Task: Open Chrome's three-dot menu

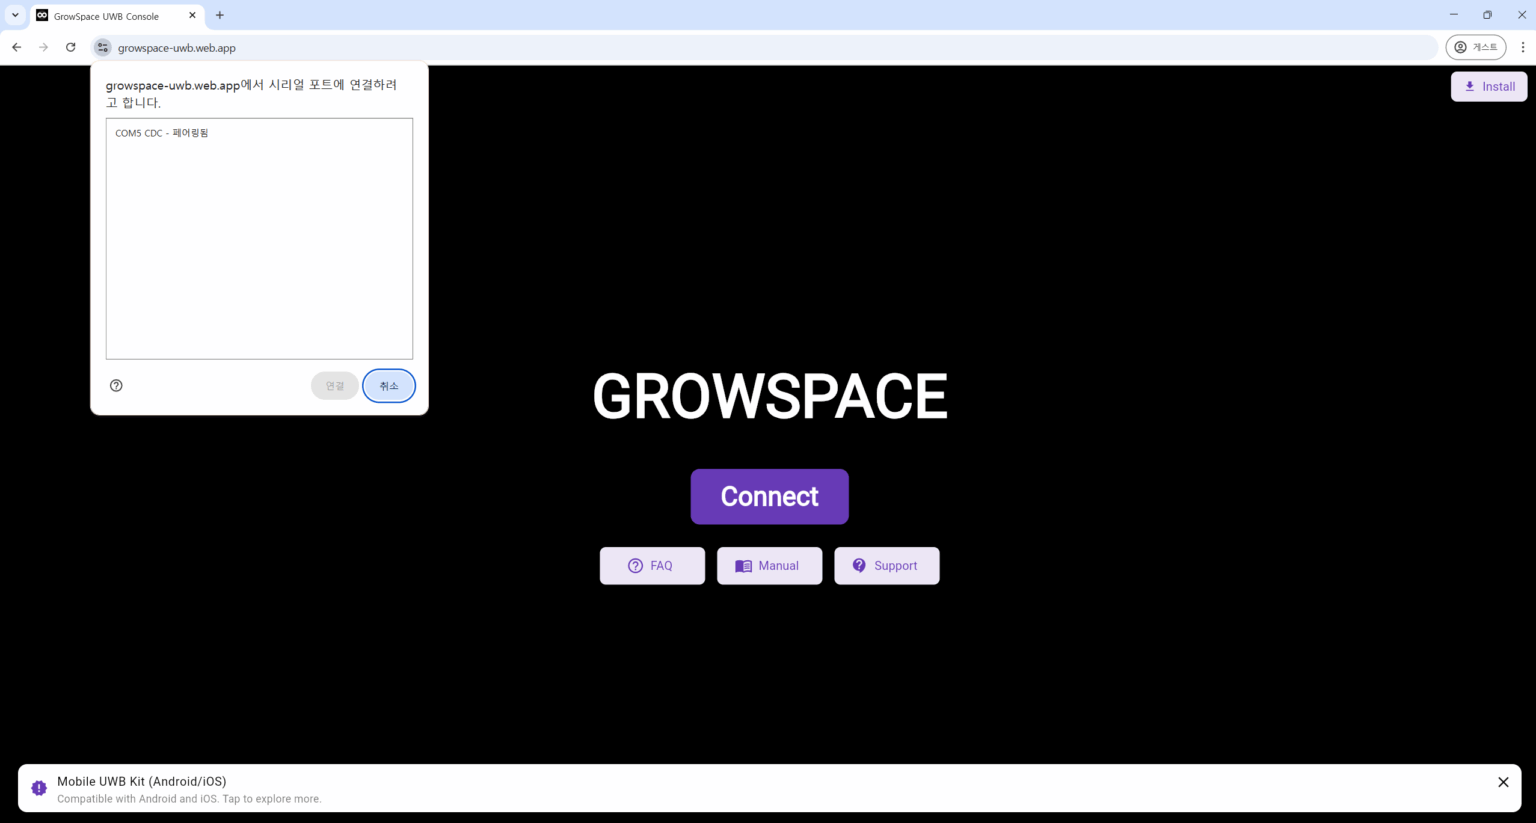Action: point(1523,47)
